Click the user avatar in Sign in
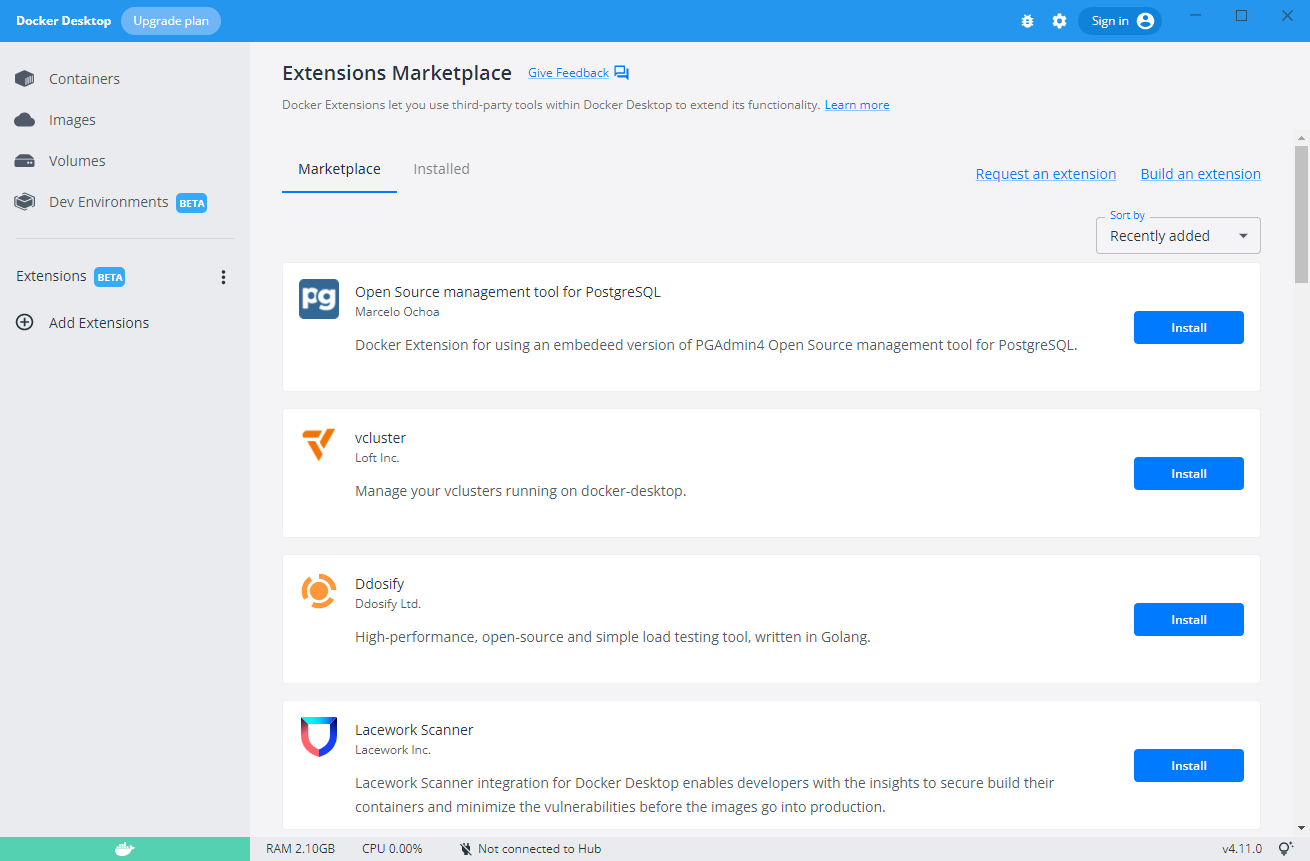The width and height of the screenshot is (1310, 861). coord(1145,21)
